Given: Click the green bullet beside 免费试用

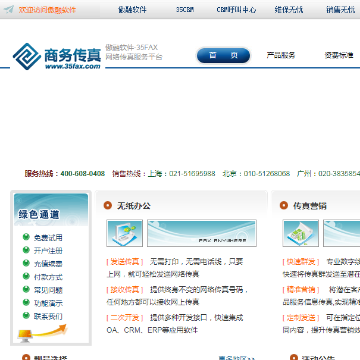Looking at the screenshot, I should click(26, 237).
